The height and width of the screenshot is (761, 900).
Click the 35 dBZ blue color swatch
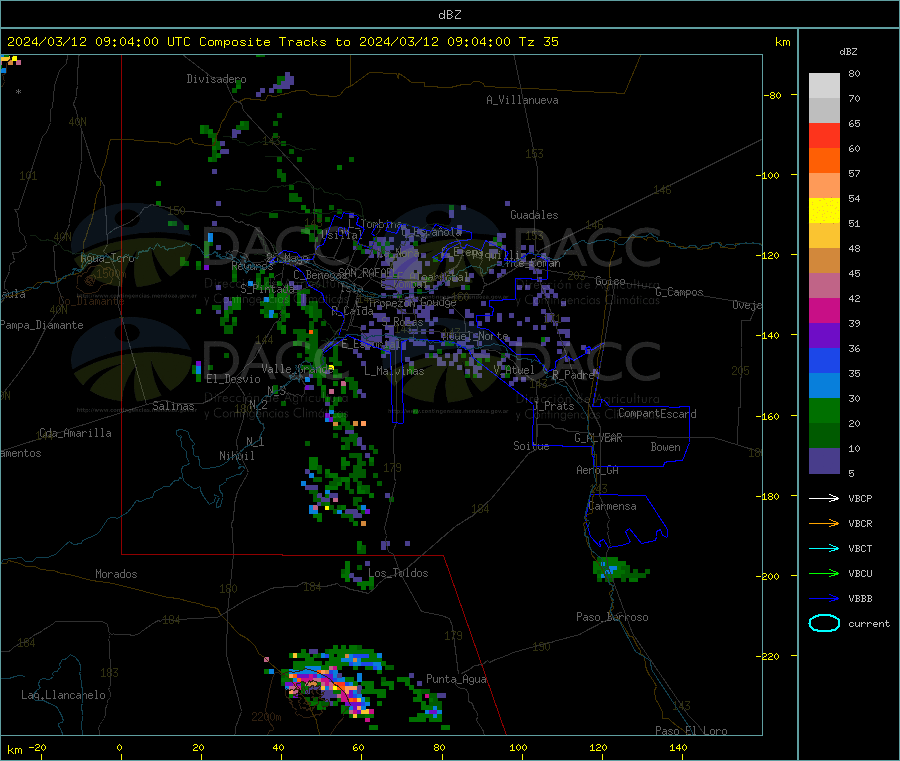[824, 360]
